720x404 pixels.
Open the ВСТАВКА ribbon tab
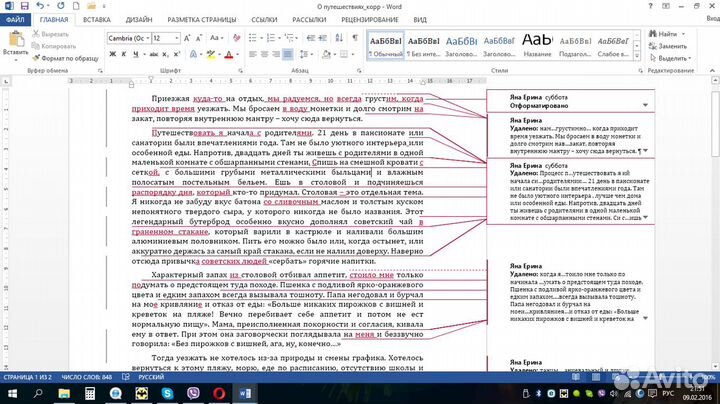click(97, 19)
